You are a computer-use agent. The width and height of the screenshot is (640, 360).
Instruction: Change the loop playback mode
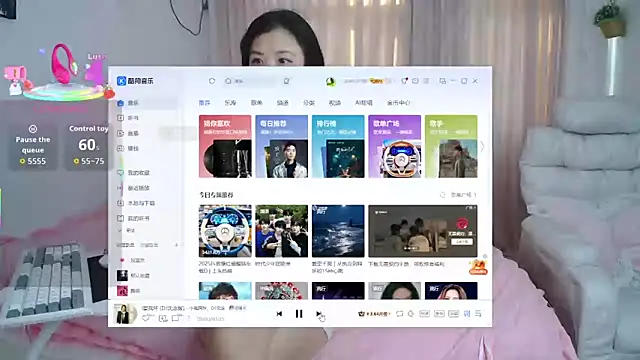(400, 314)
